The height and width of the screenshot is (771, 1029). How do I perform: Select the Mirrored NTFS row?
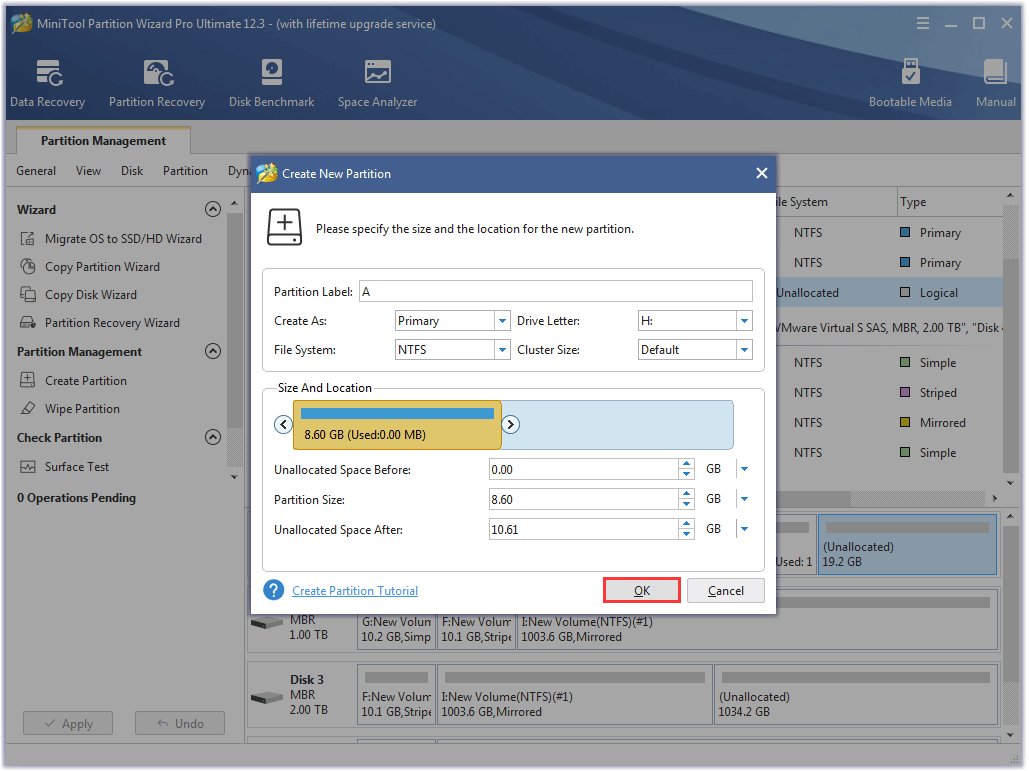click(x=888, y=423)
